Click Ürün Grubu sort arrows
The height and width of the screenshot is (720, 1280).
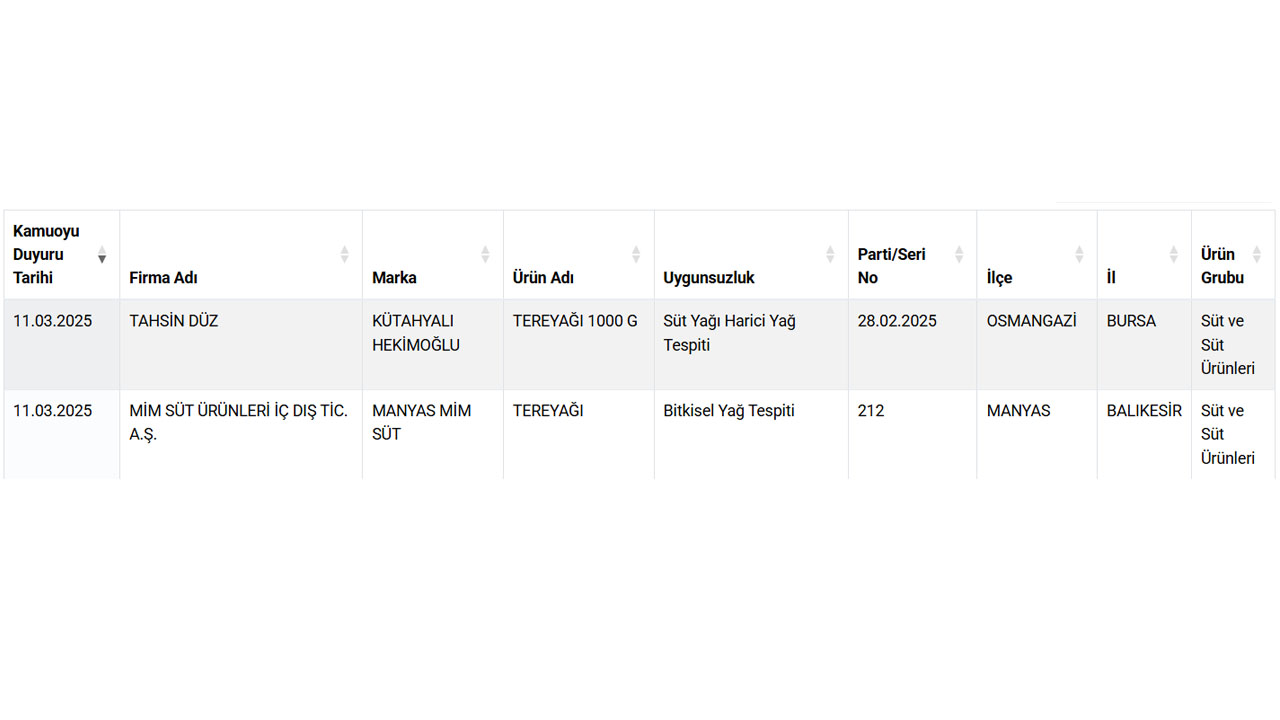(1257, 254)
